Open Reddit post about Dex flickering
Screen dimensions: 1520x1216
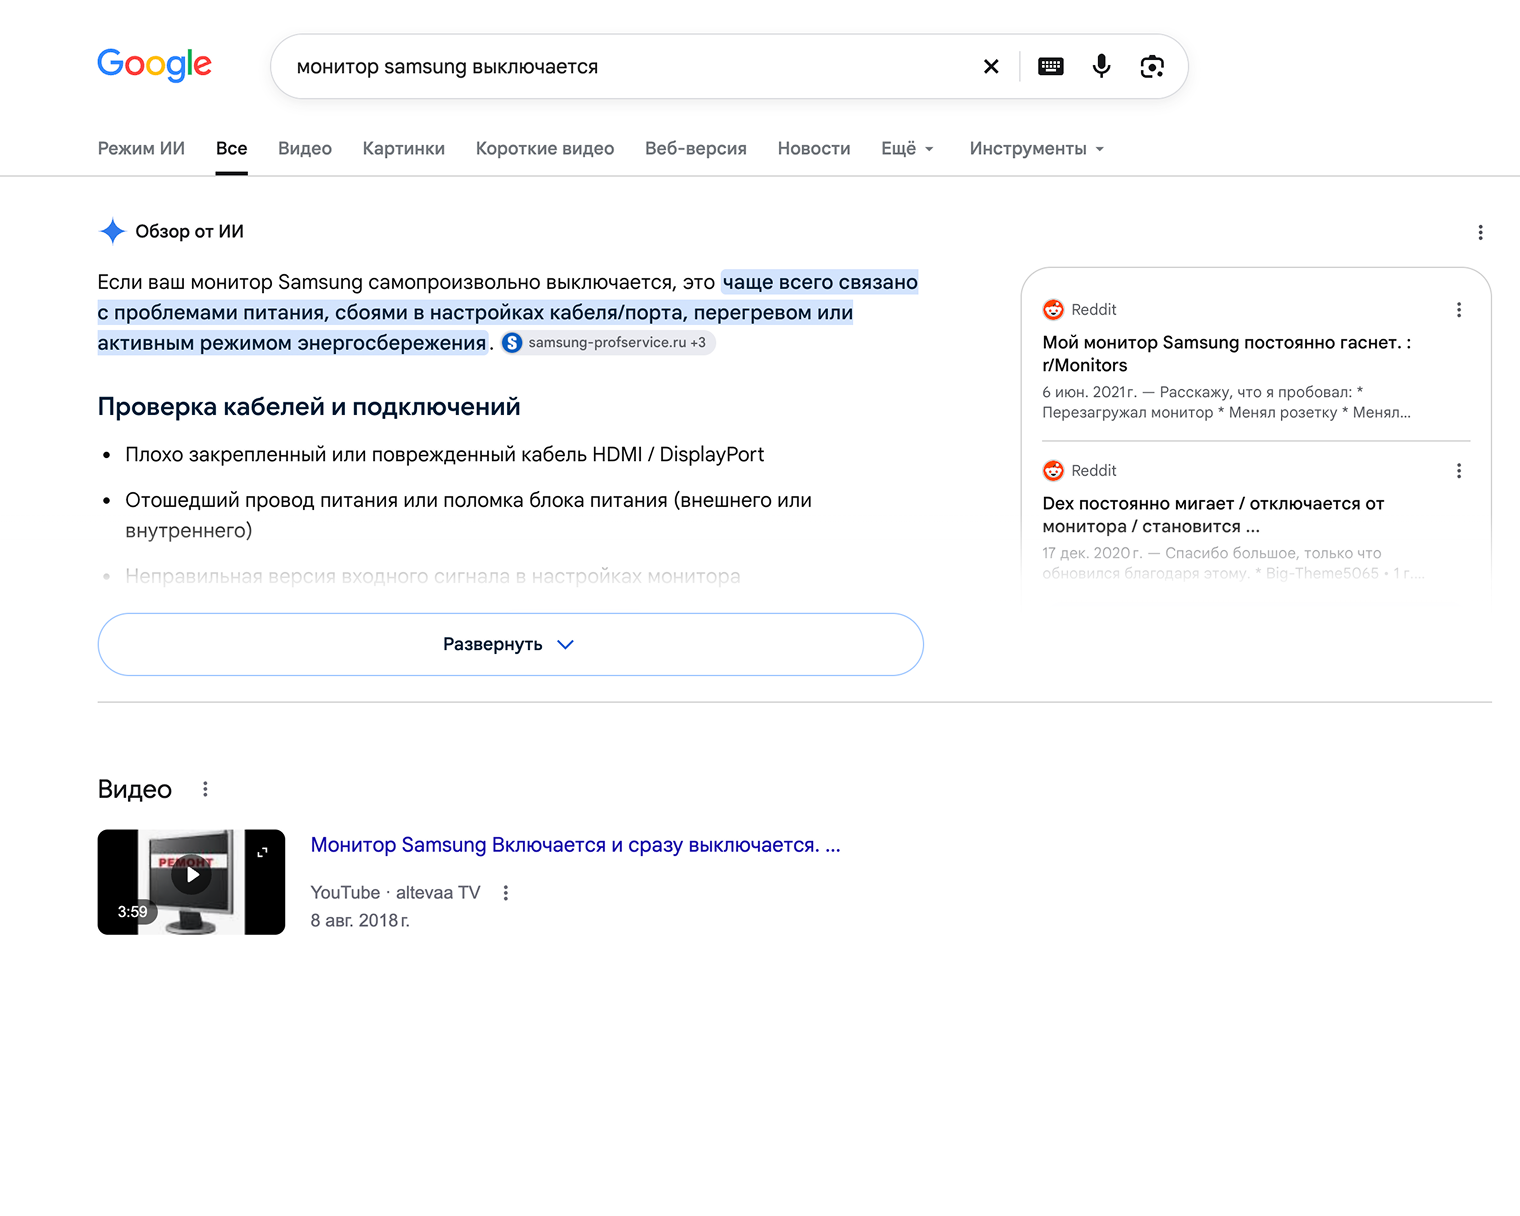(x=1213, y=515)
